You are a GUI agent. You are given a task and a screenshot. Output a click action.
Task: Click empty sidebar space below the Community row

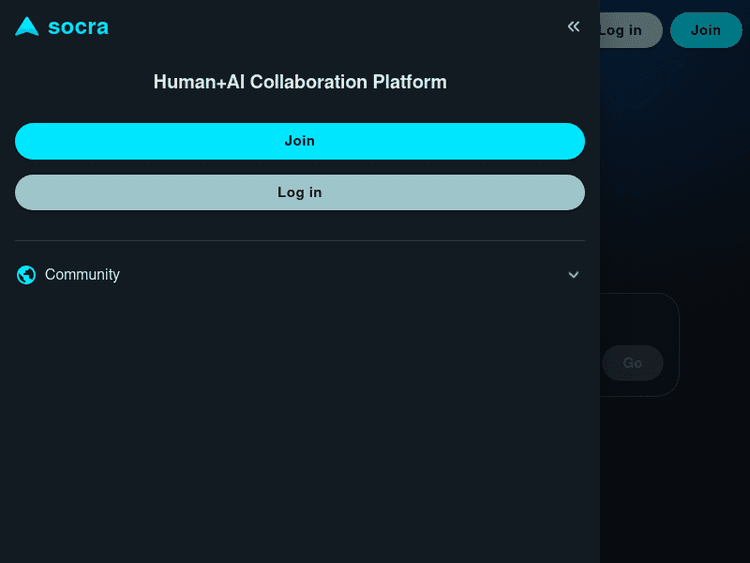(300, 420)
